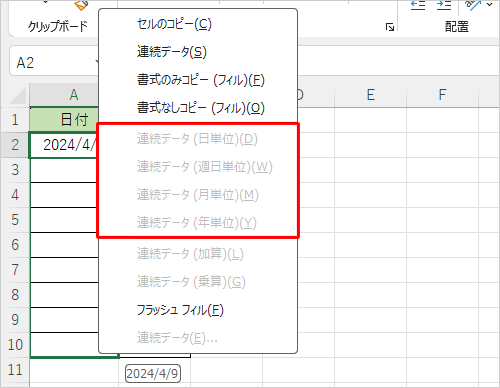This screenshot has height=388, width=500.
Task: Click cell E1 in the sheet
Action: [x=370, y=120]
